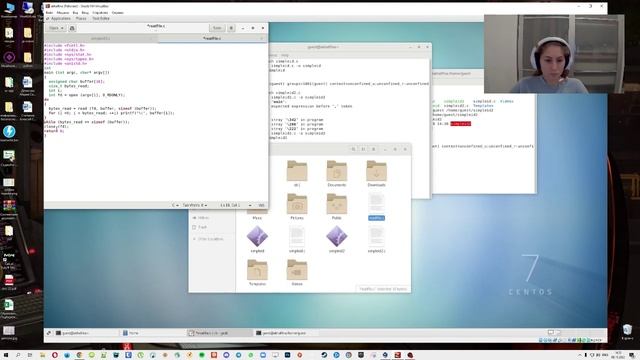The height and width of the screenshot is (360, 640).
Task: Open the Public folder in Files
Action: point(337,206)
